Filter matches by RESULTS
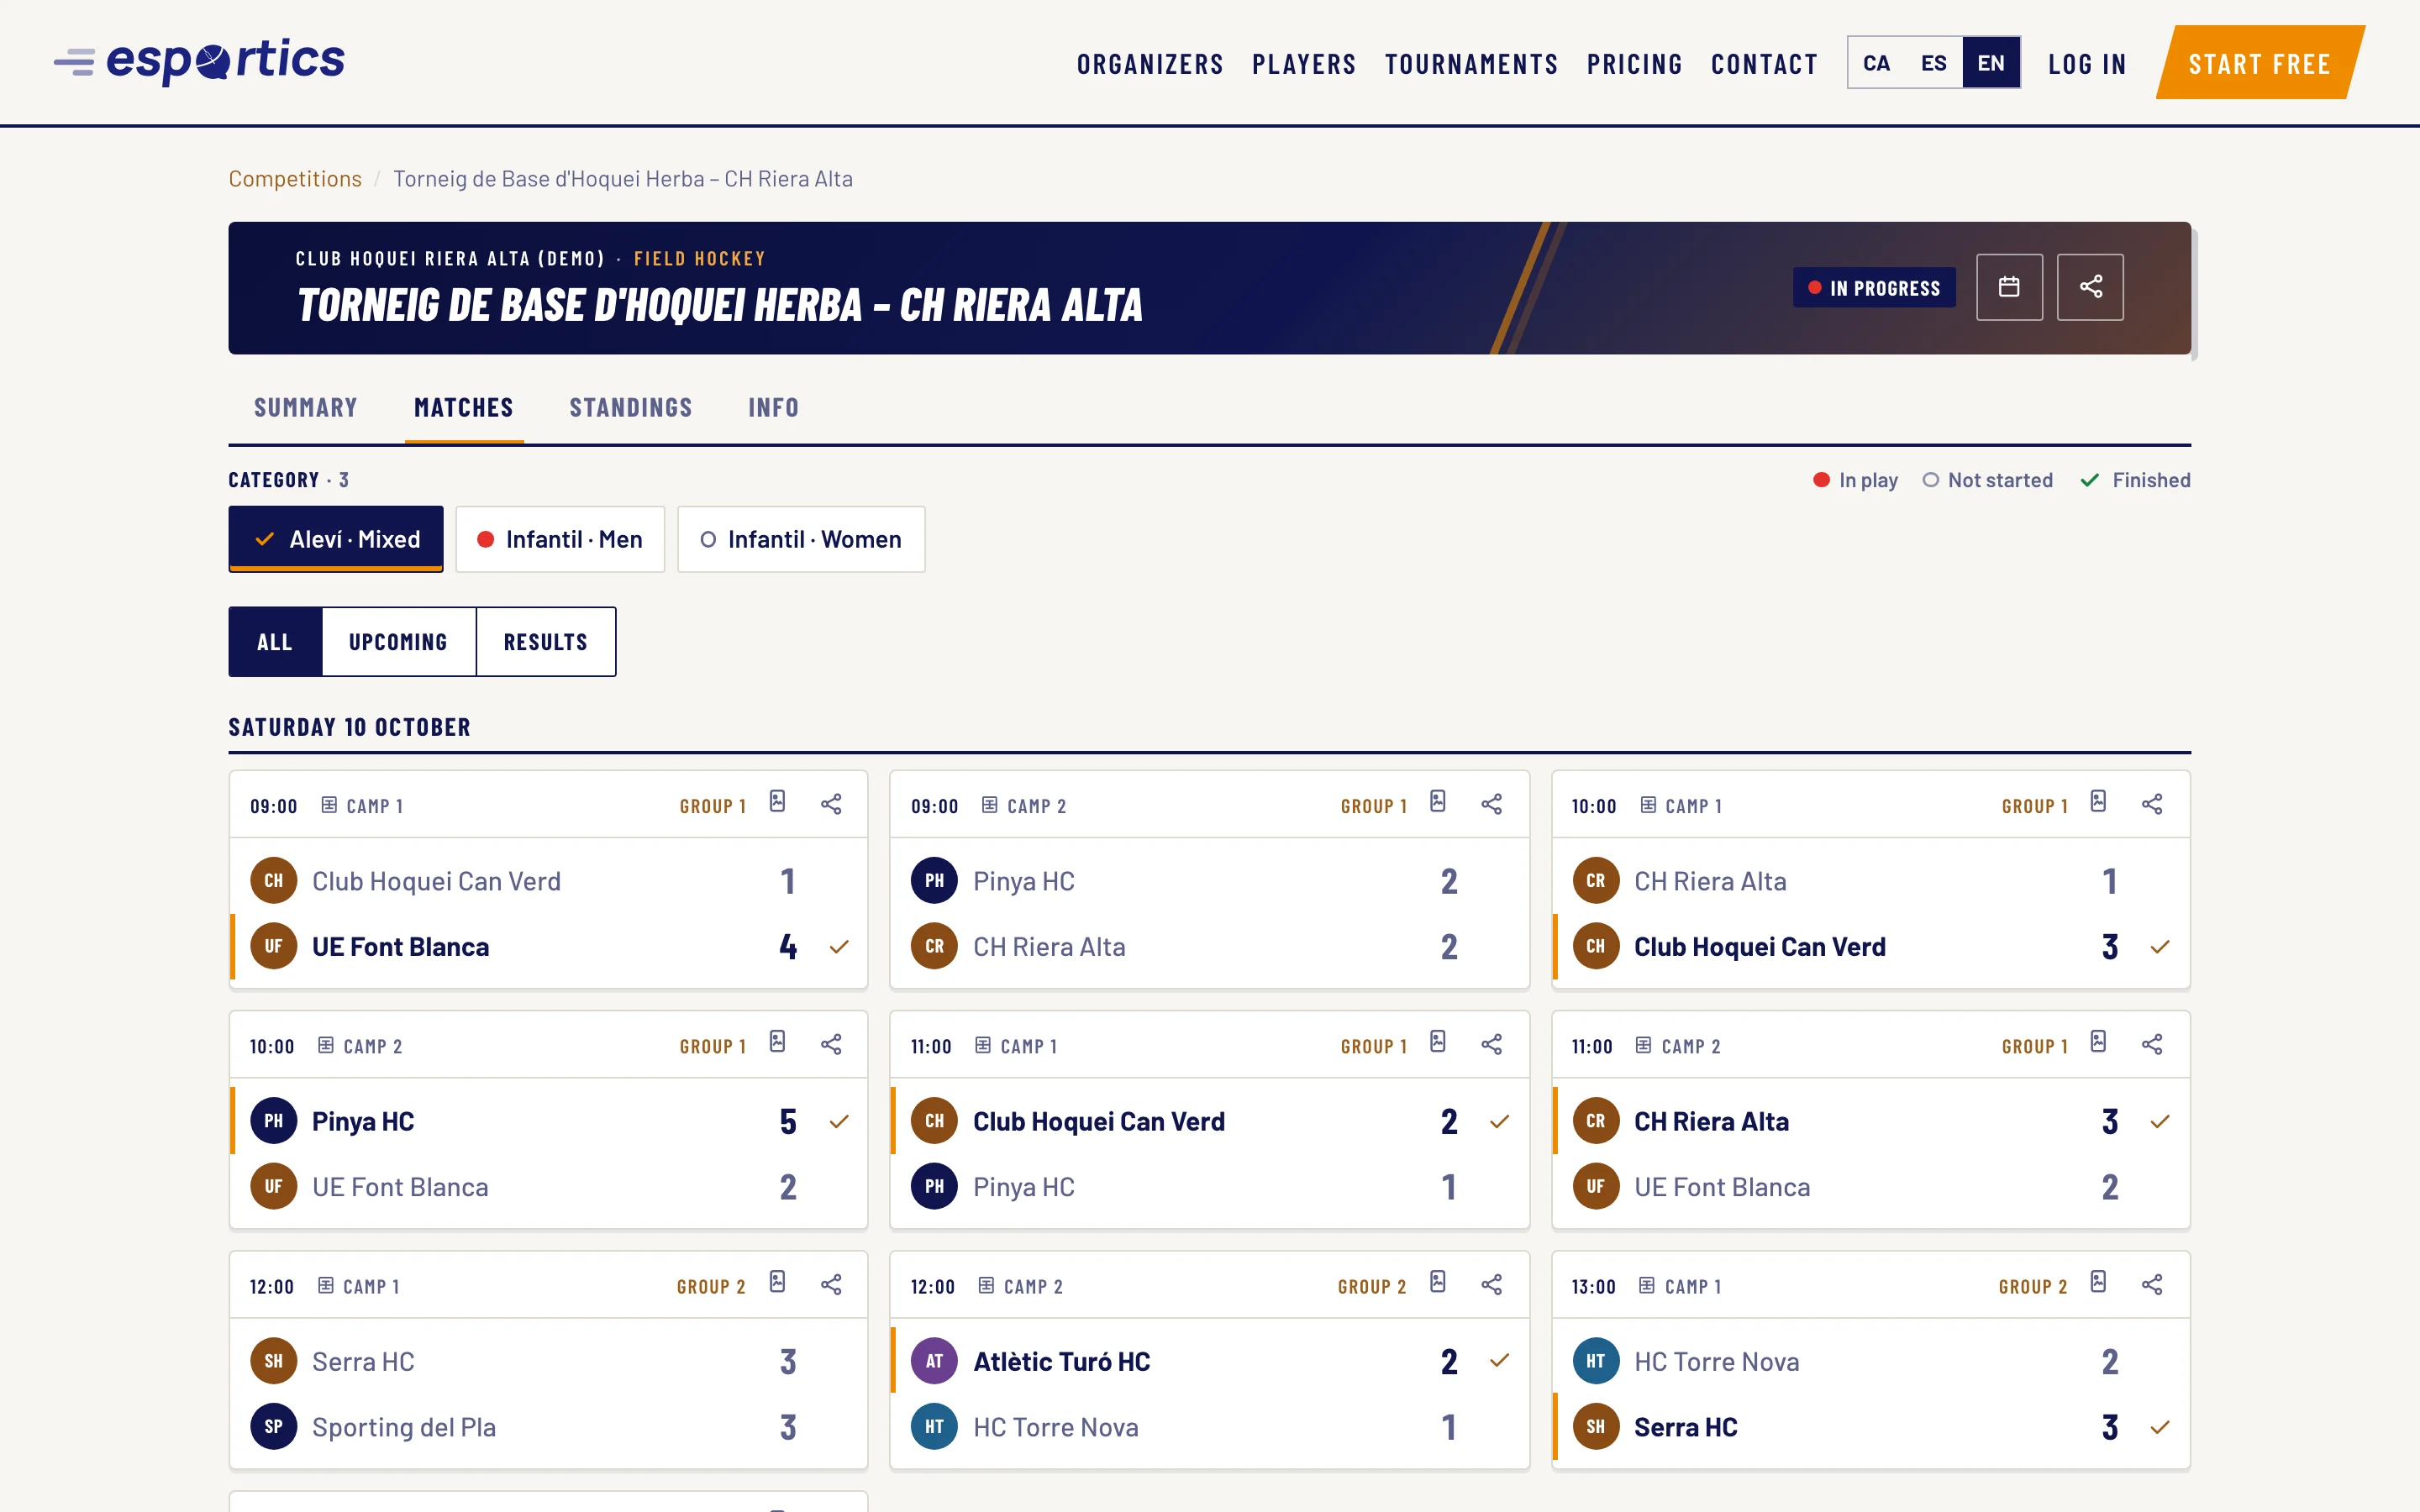This screenshot has width=2420, height=1512. (x=546, y=642)
